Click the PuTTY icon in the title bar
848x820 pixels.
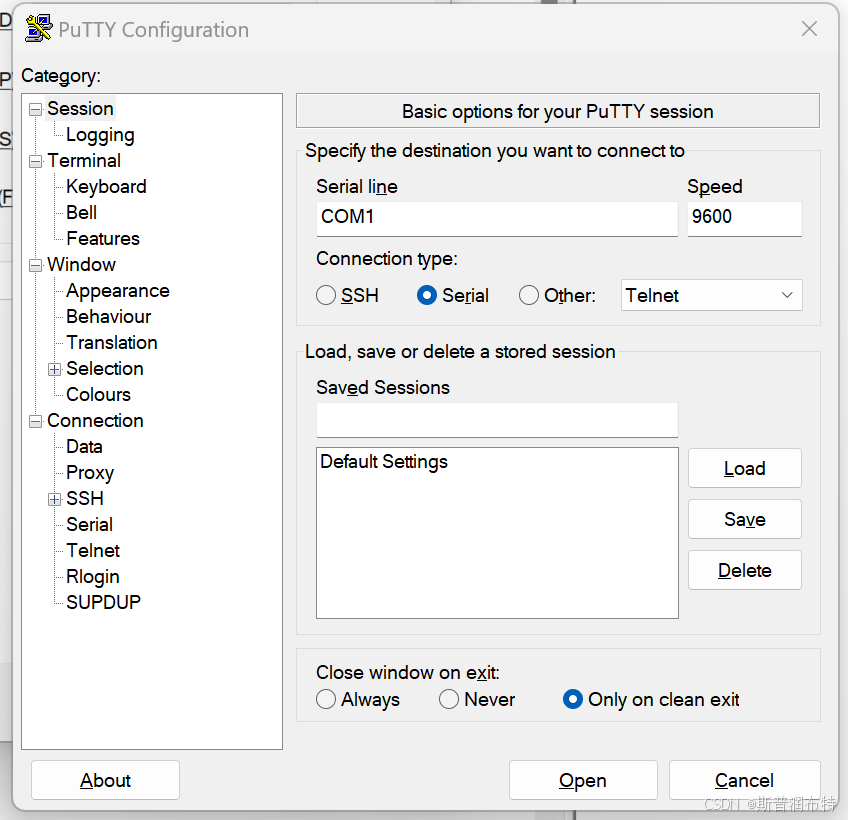pyautogui.click(x=38, y=29)
